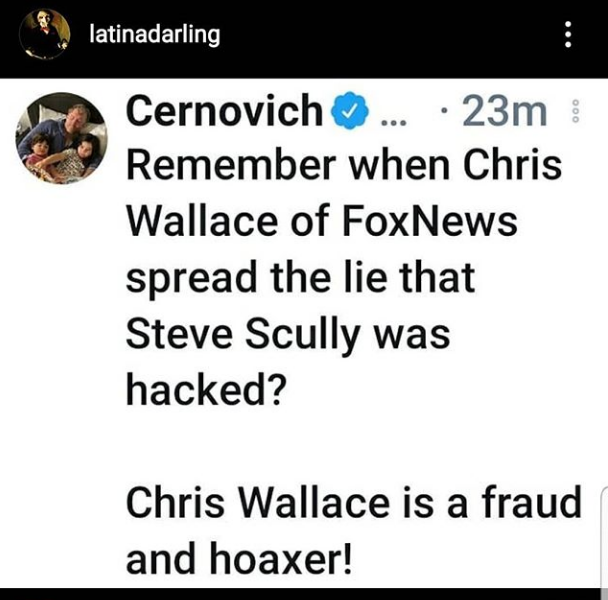The image size is (608, 600).
Task: Tap the phrase 'and hoaxer!'
Action: (239, 559)
